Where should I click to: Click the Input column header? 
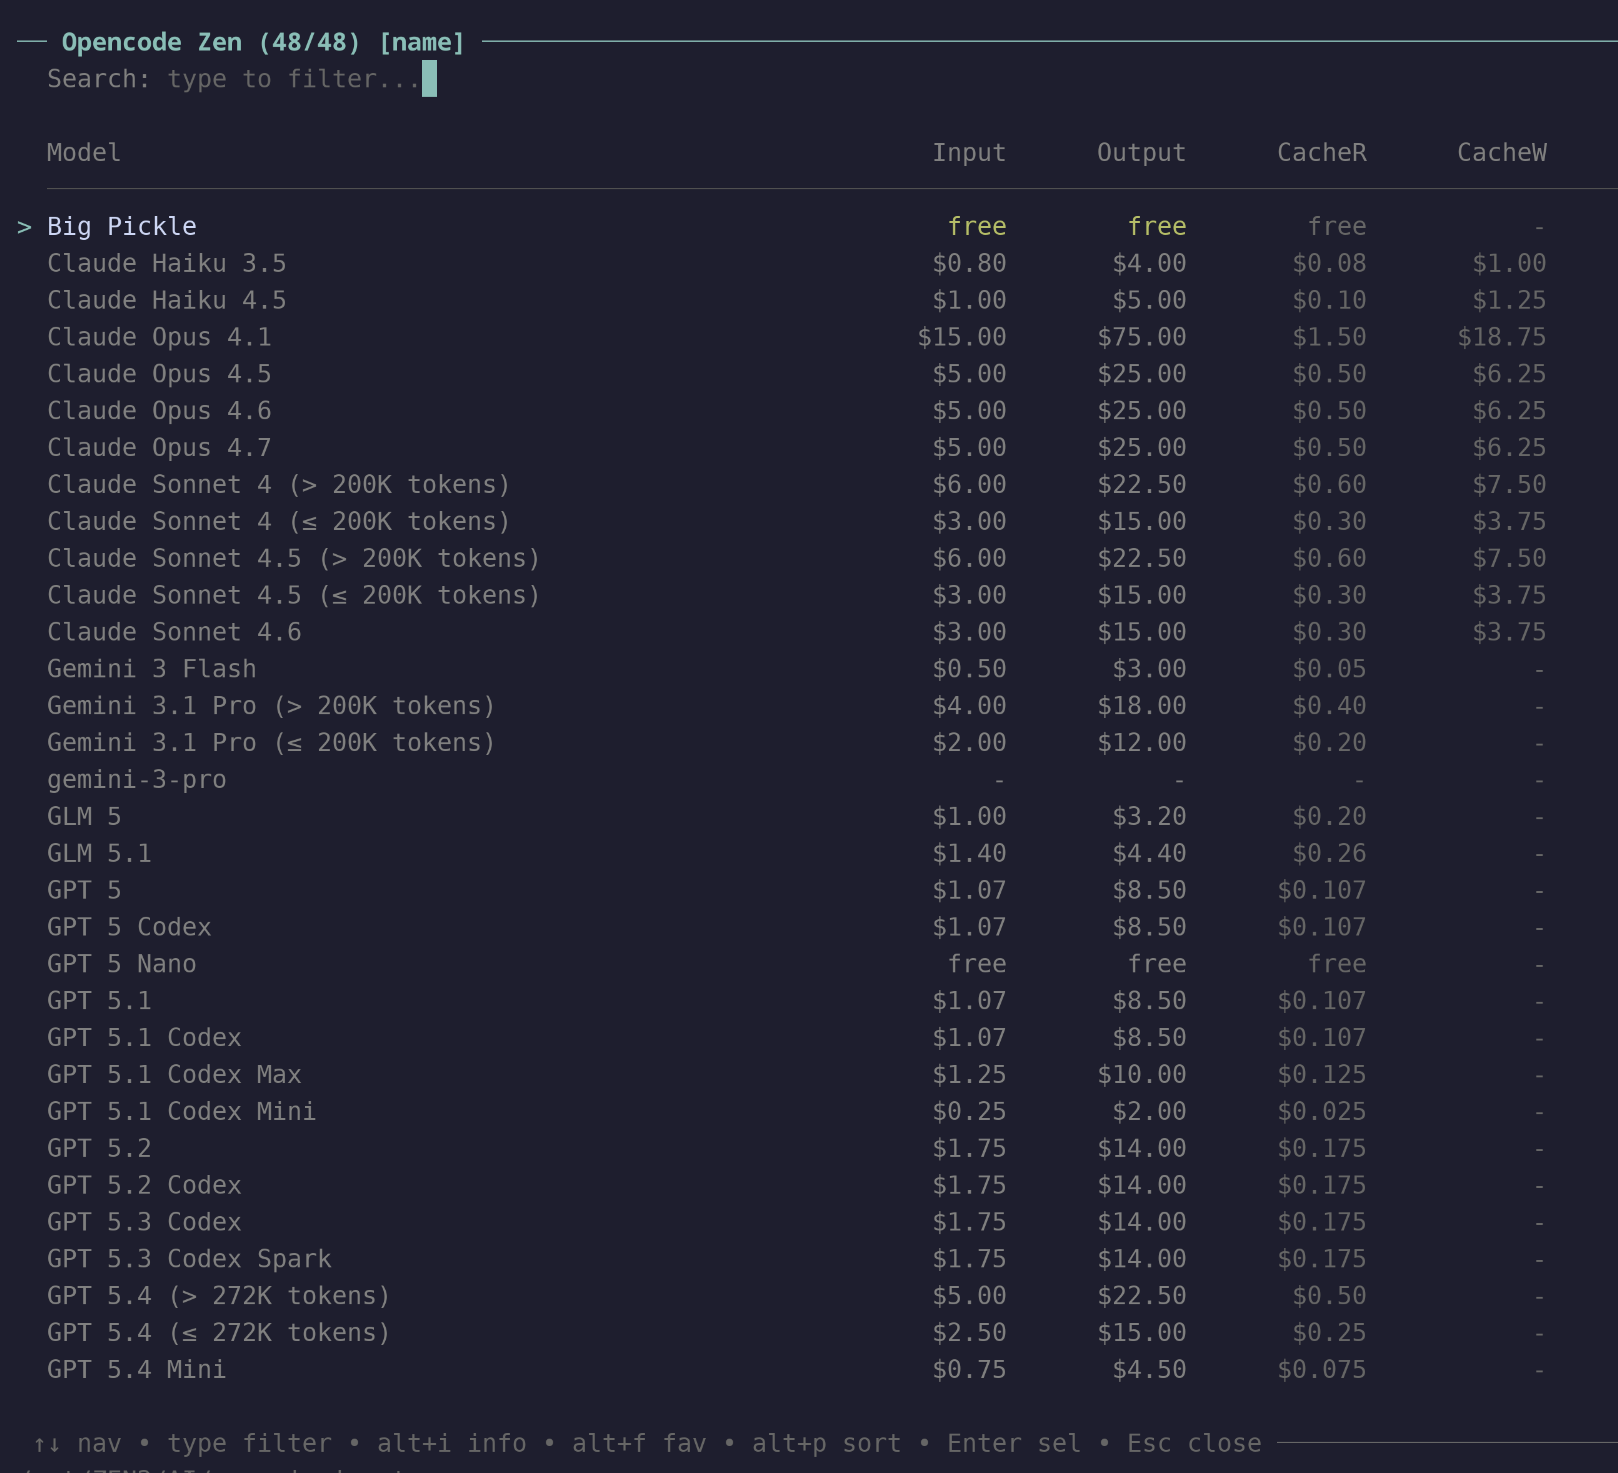point(969,153)
